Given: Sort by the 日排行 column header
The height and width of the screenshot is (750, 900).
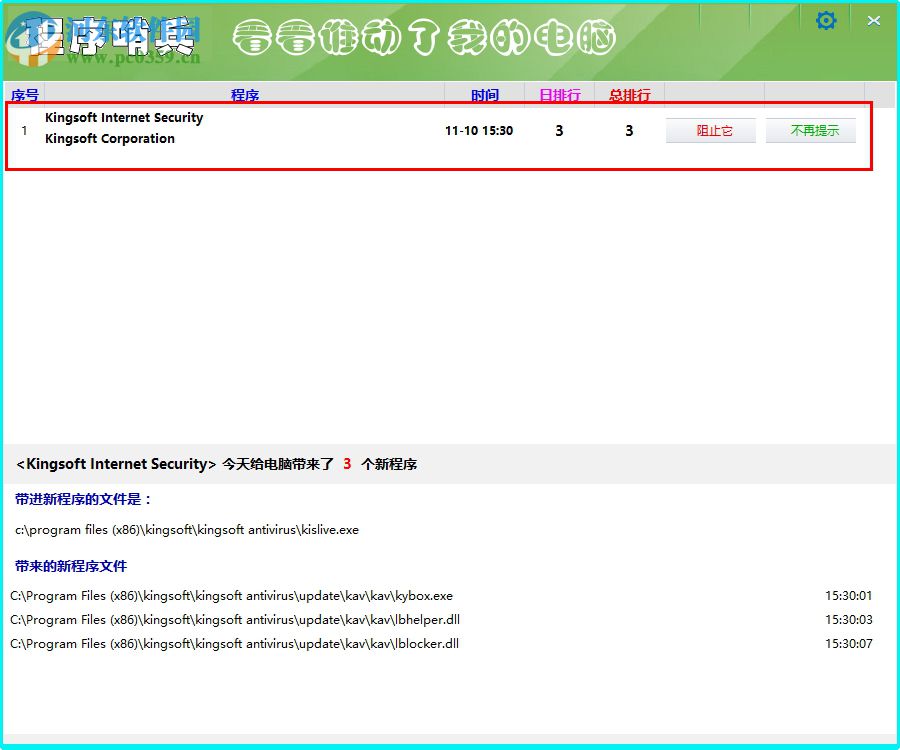Looking at the screenshot, I should pos(560,95).
